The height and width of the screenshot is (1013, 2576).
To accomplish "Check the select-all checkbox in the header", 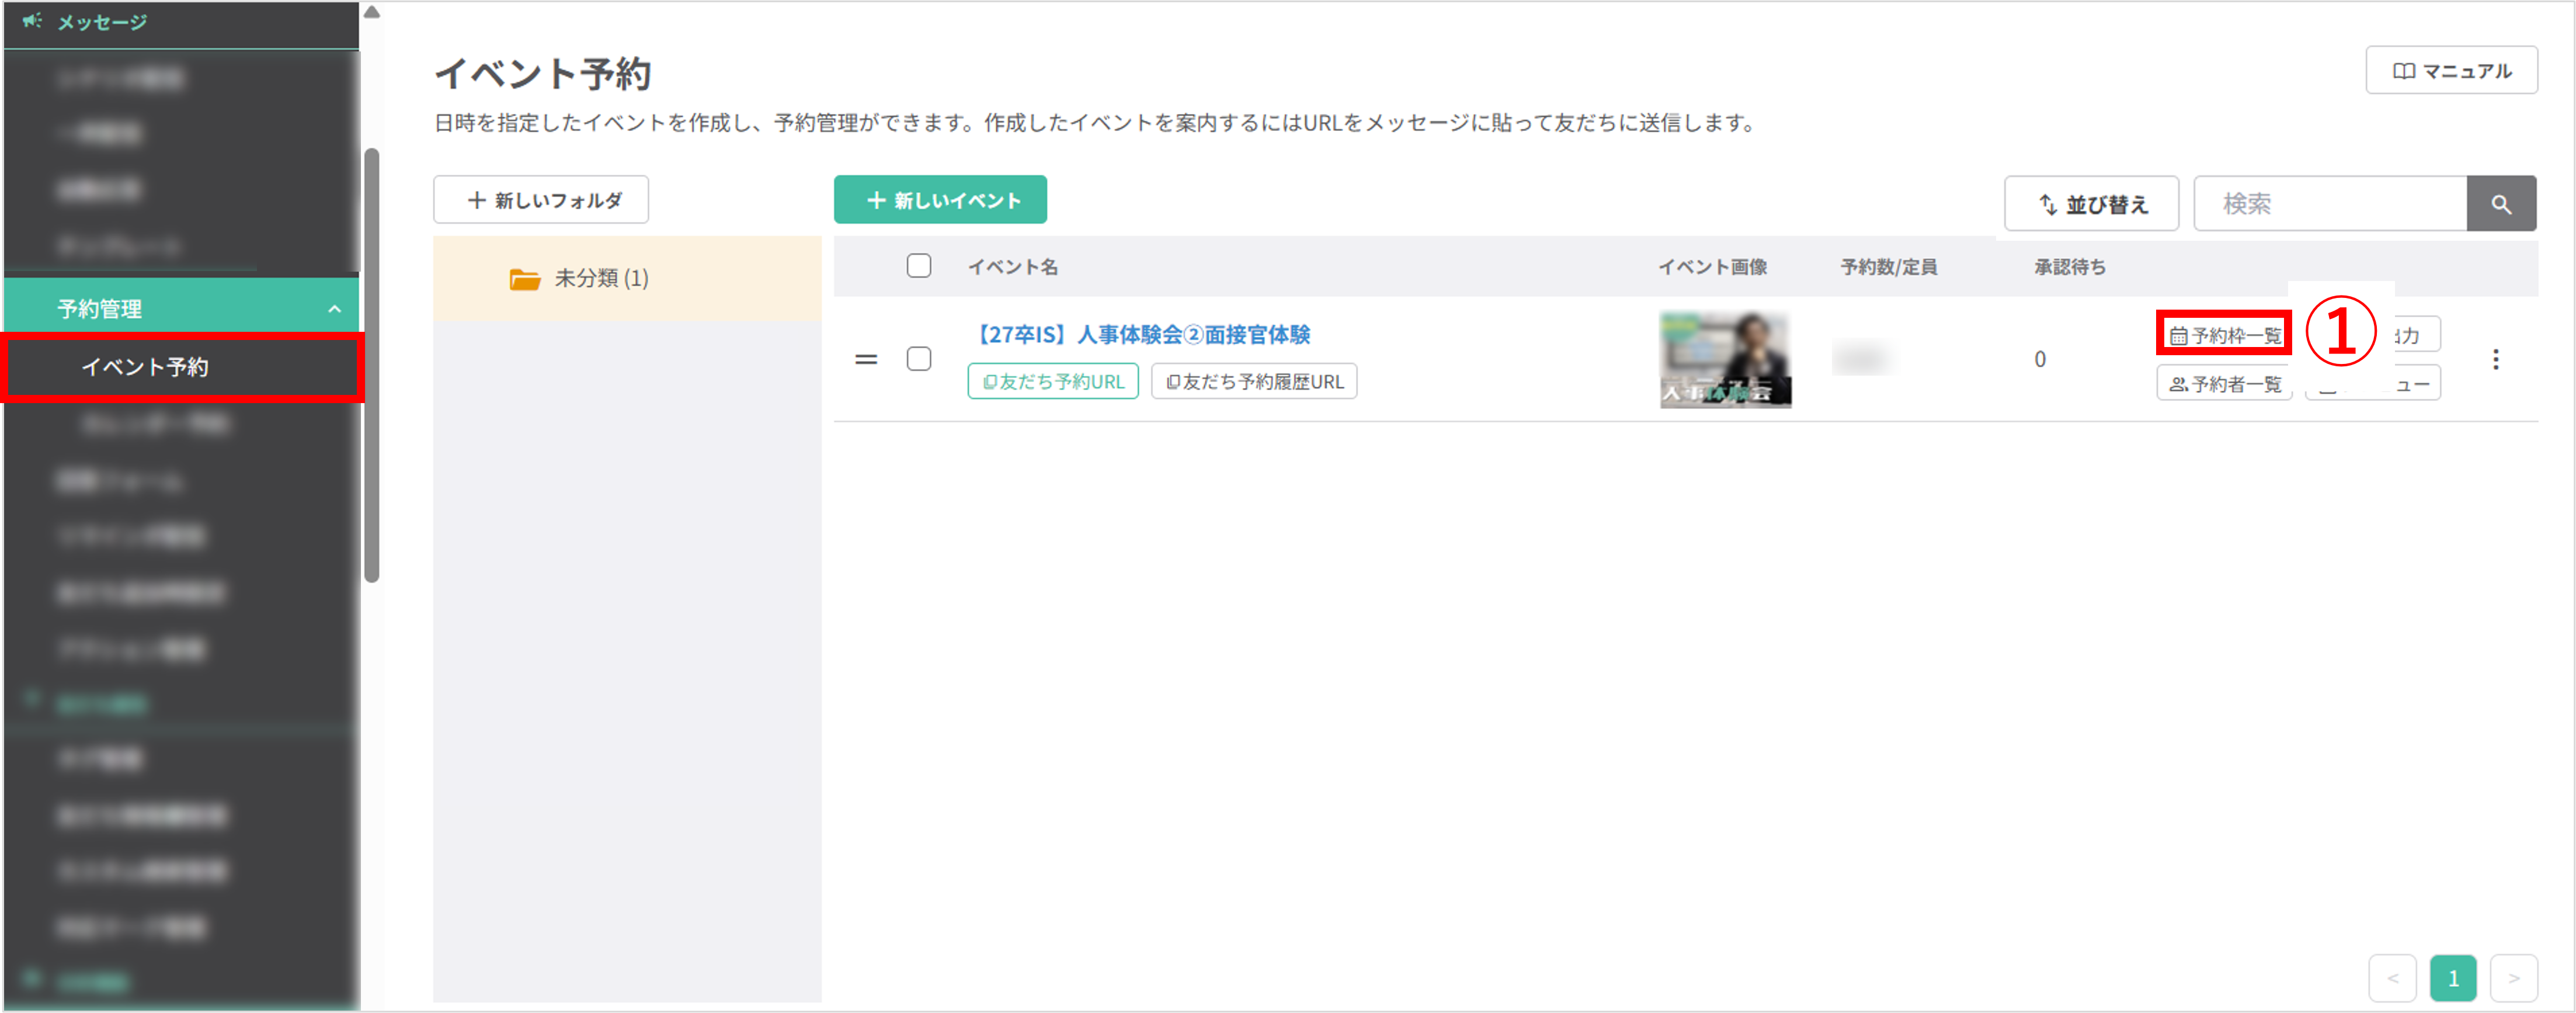I will coord(919,266).
